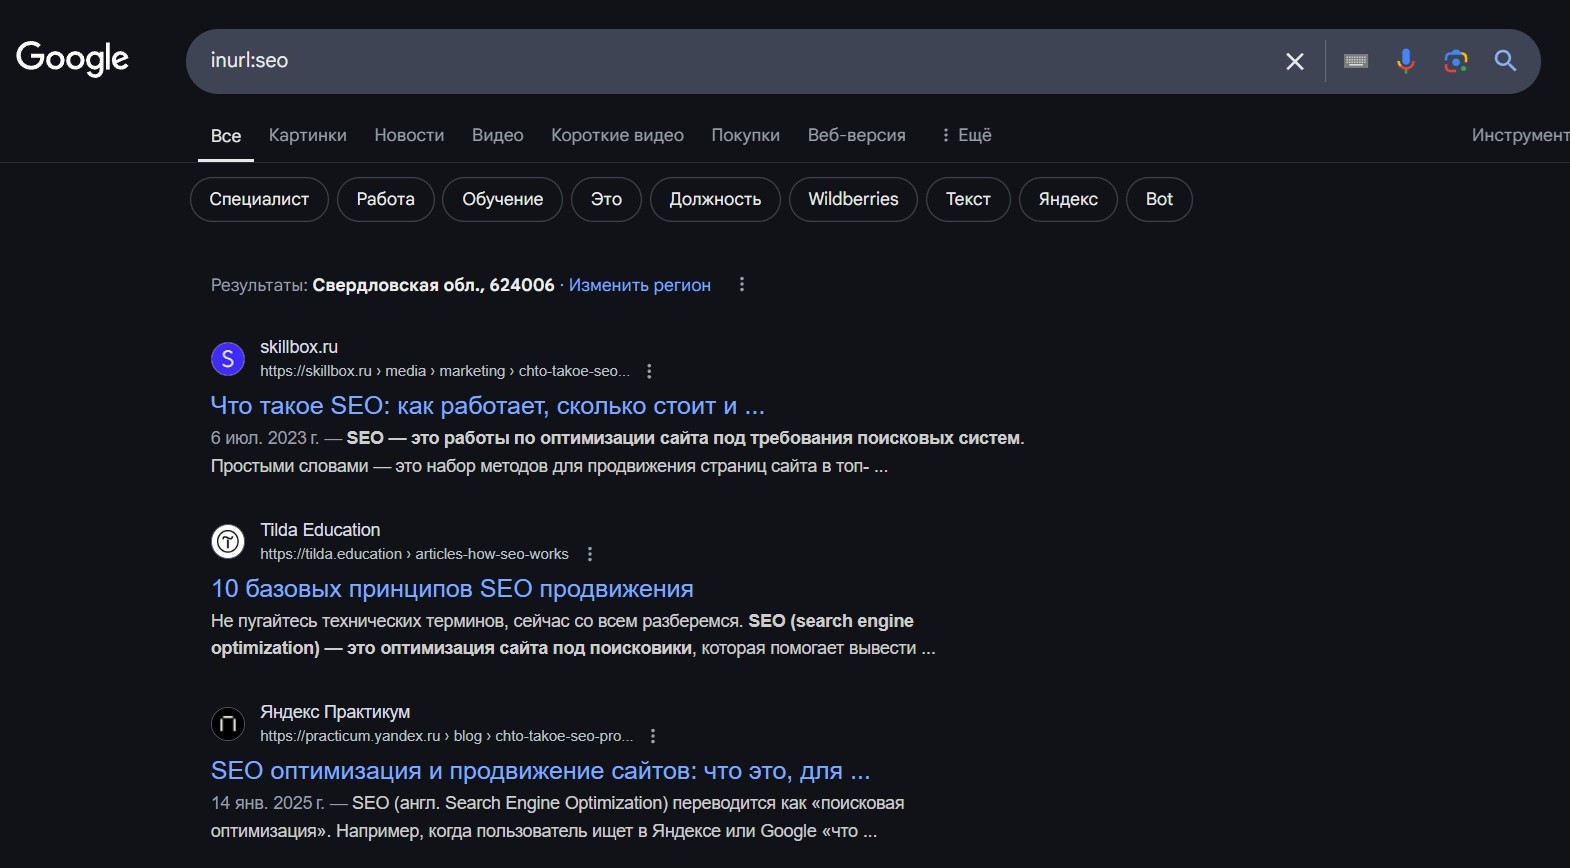Click the Изменить регион link
The width and height of the screenshot is (1570, 868).
639,285
